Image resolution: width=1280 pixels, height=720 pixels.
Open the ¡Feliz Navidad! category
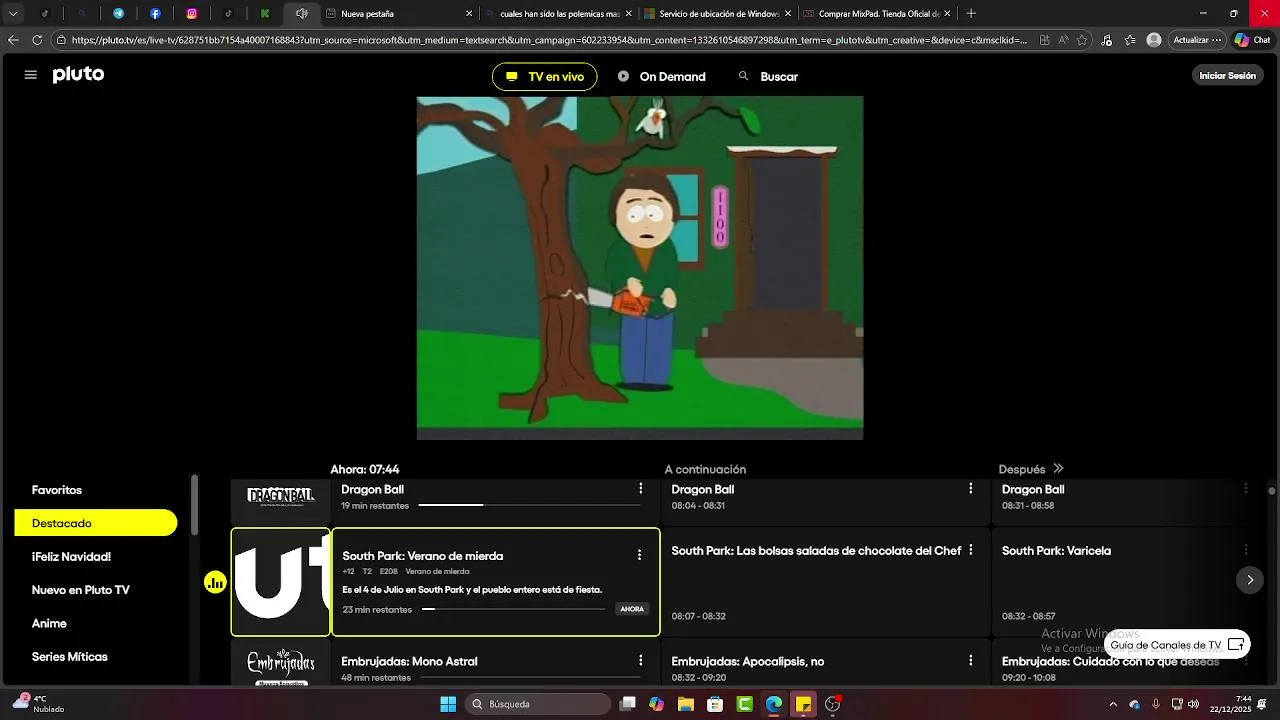coord(71,557)
